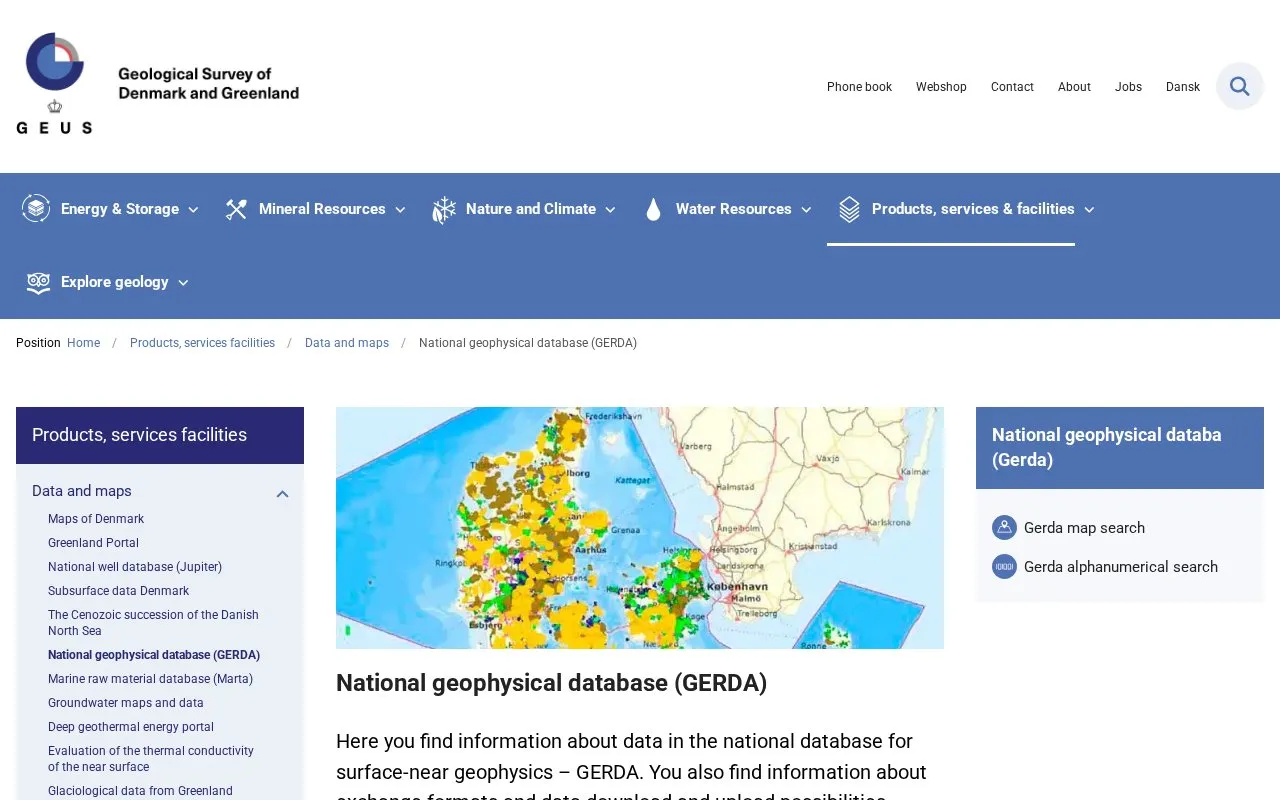Click the Gerda alphanumerical search icon
Screen dimensions: 1280x800
pyautogui.click(x=1004, y=567)
